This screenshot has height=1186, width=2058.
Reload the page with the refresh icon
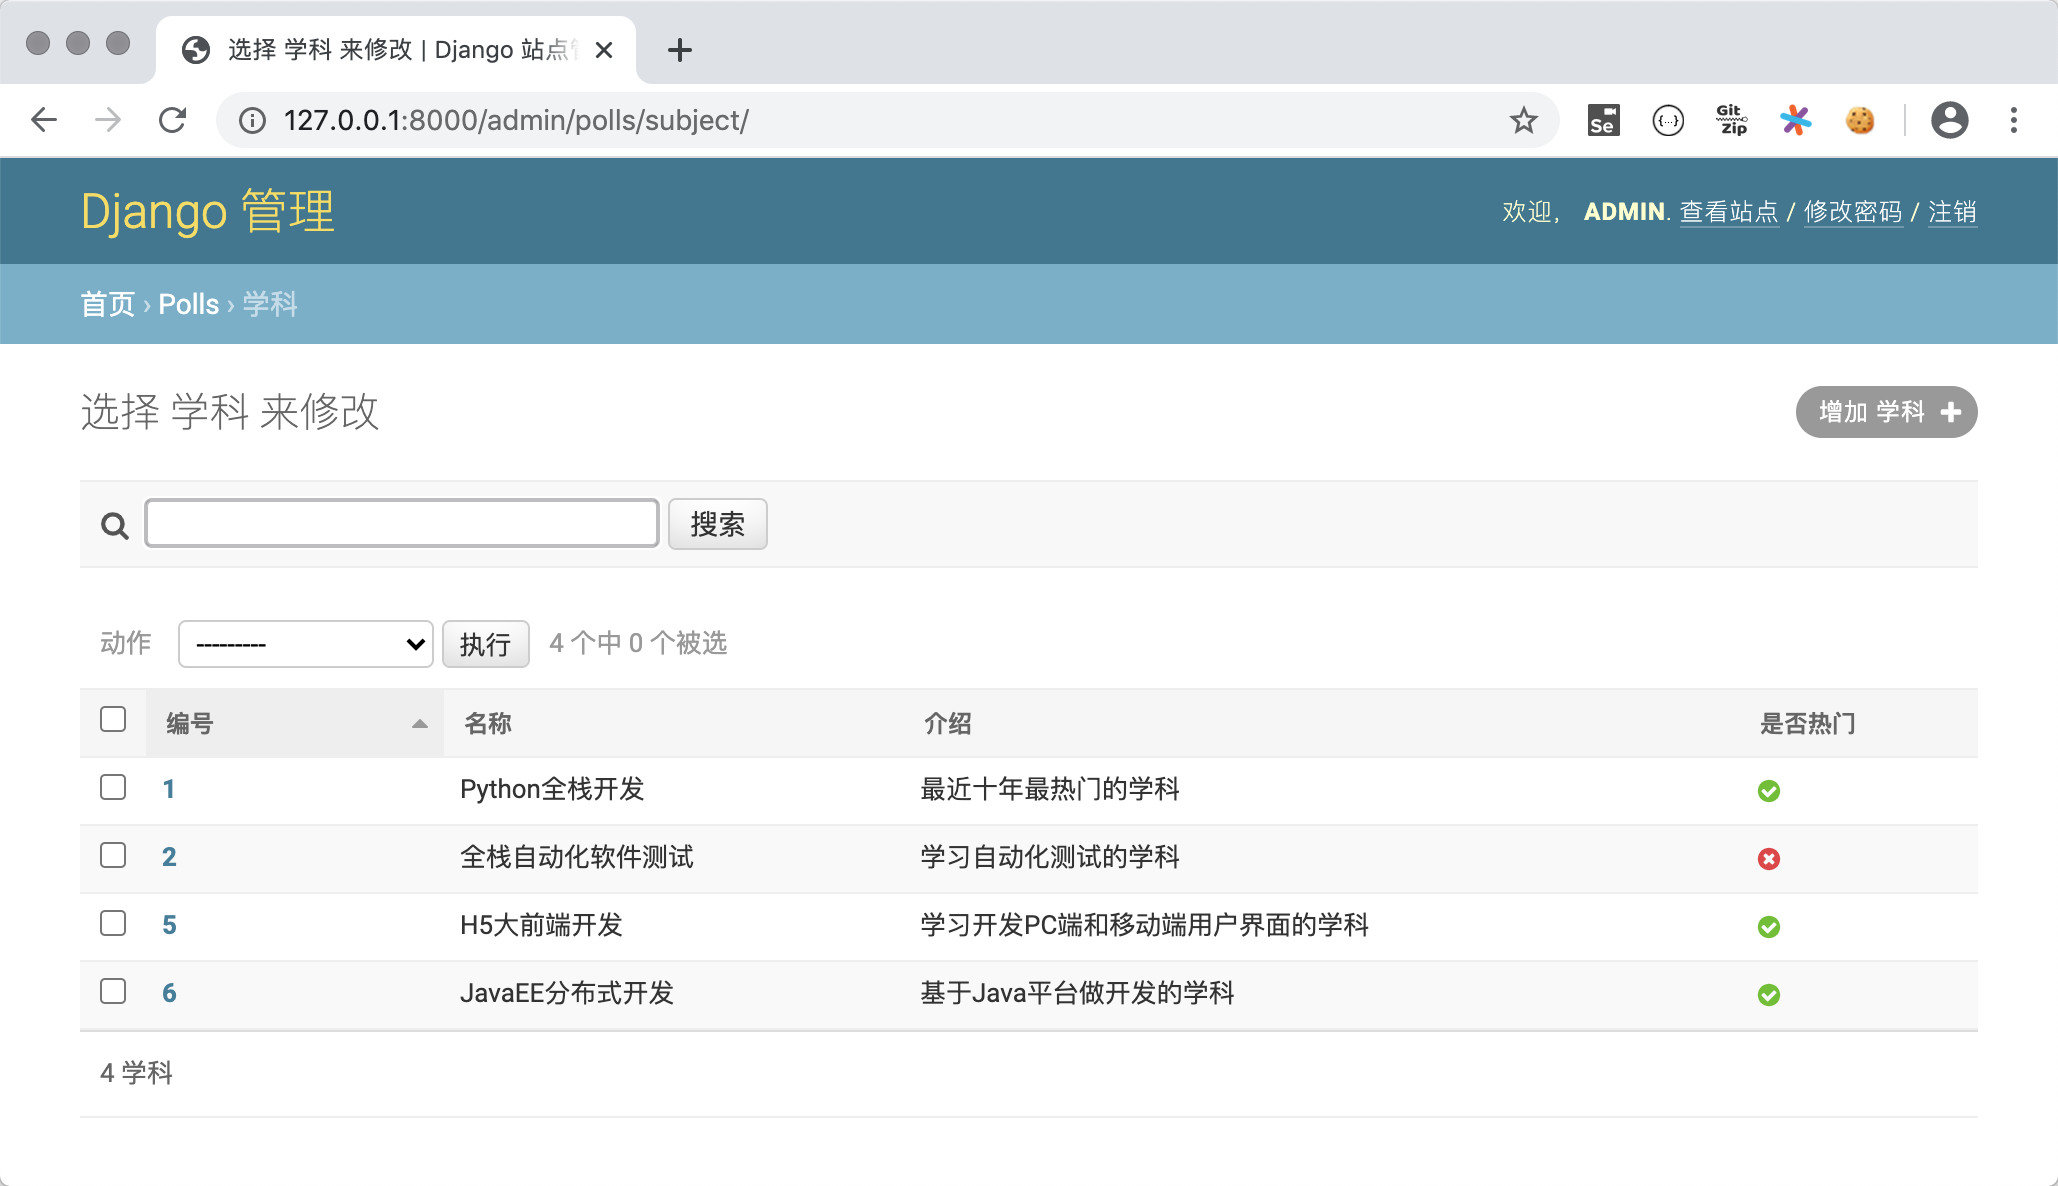[x=173, y=120]
